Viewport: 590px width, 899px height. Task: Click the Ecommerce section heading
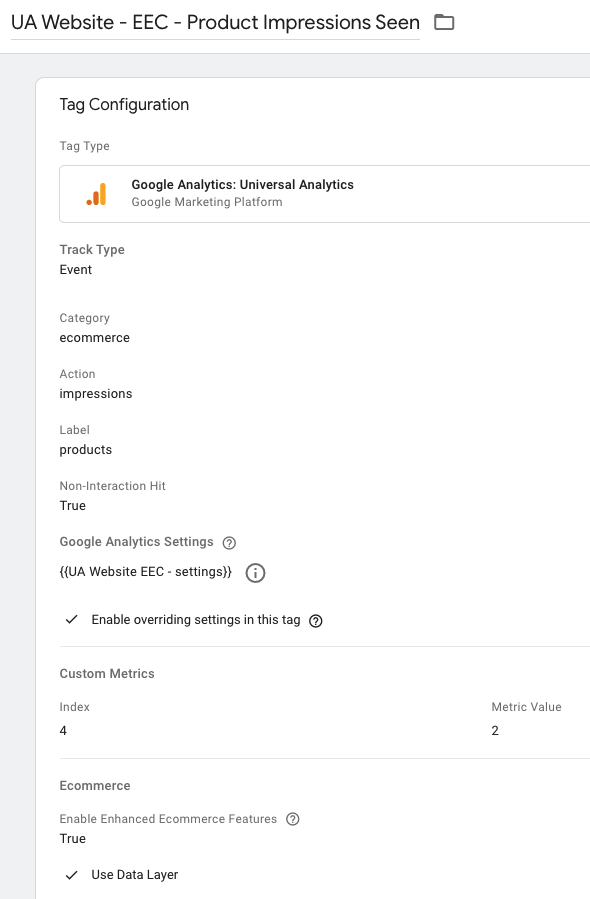click(x=95, y=785)
